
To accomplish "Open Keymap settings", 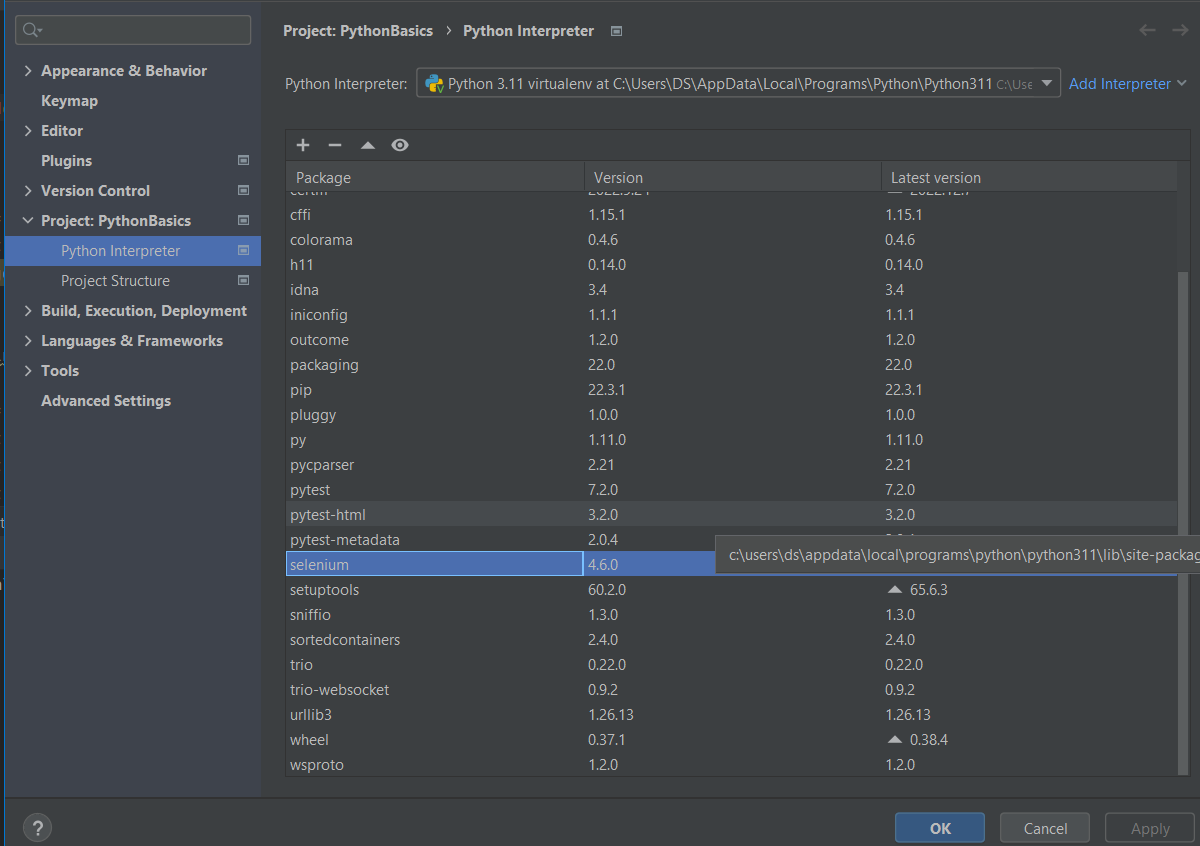I will (69, 101).
